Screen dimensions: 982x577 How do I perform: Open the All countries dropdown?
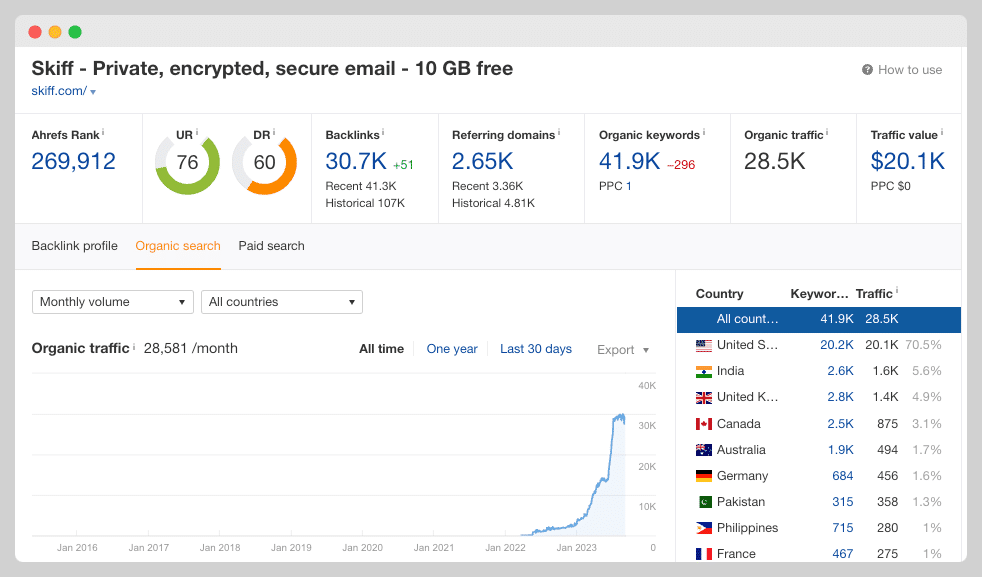coord(282,302)
